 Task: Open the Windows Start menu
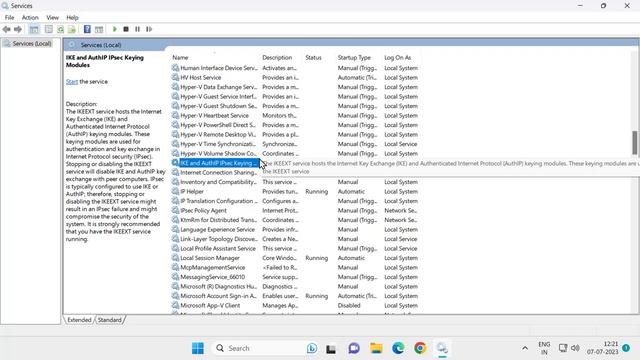click(x=198, y=348)
